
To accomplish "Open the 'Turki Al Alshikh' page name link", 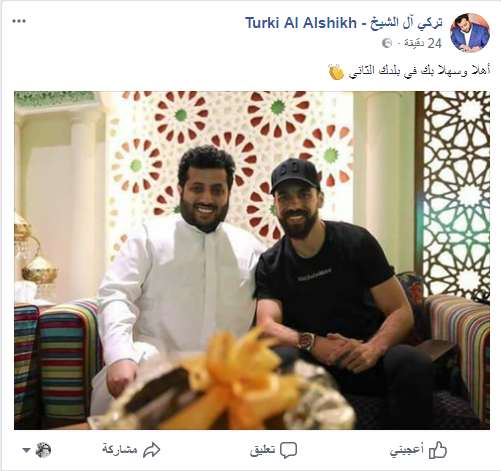I will coord(301,23).
